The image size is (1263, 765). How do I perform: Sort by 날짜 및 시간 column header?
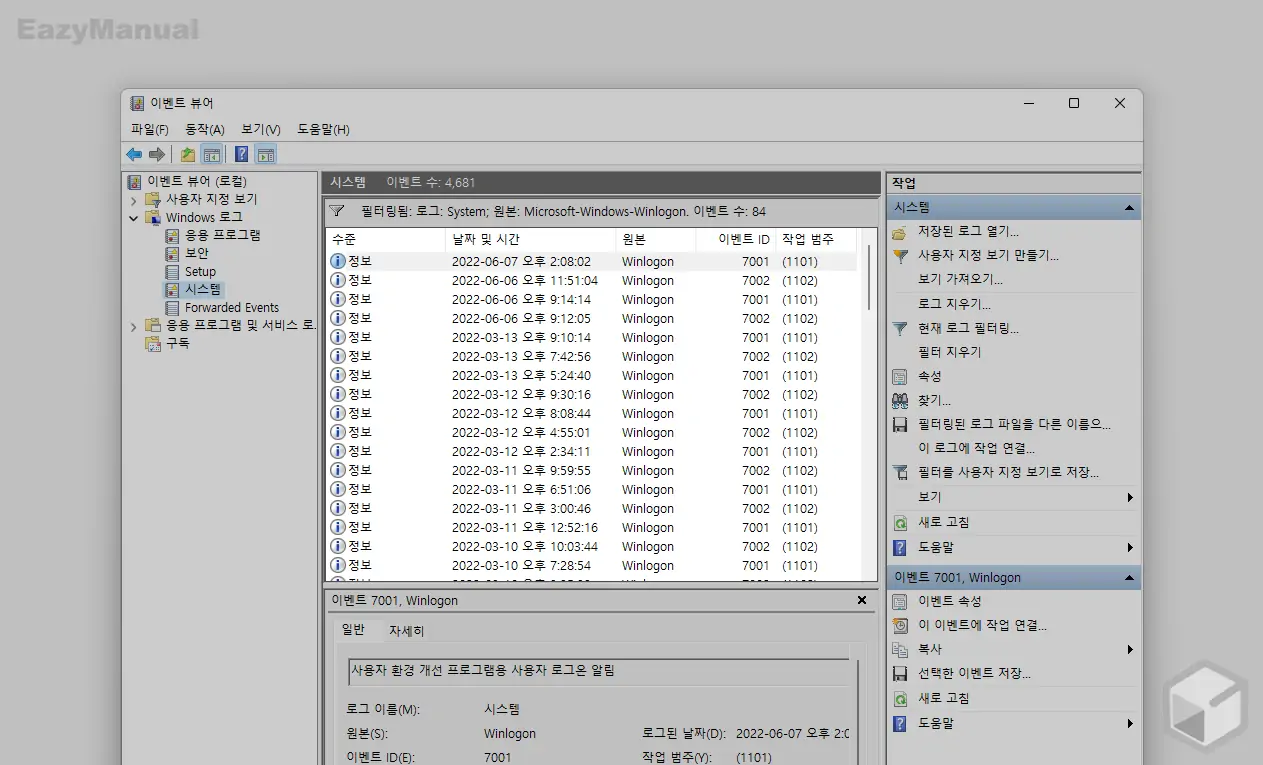coord(530,240)
